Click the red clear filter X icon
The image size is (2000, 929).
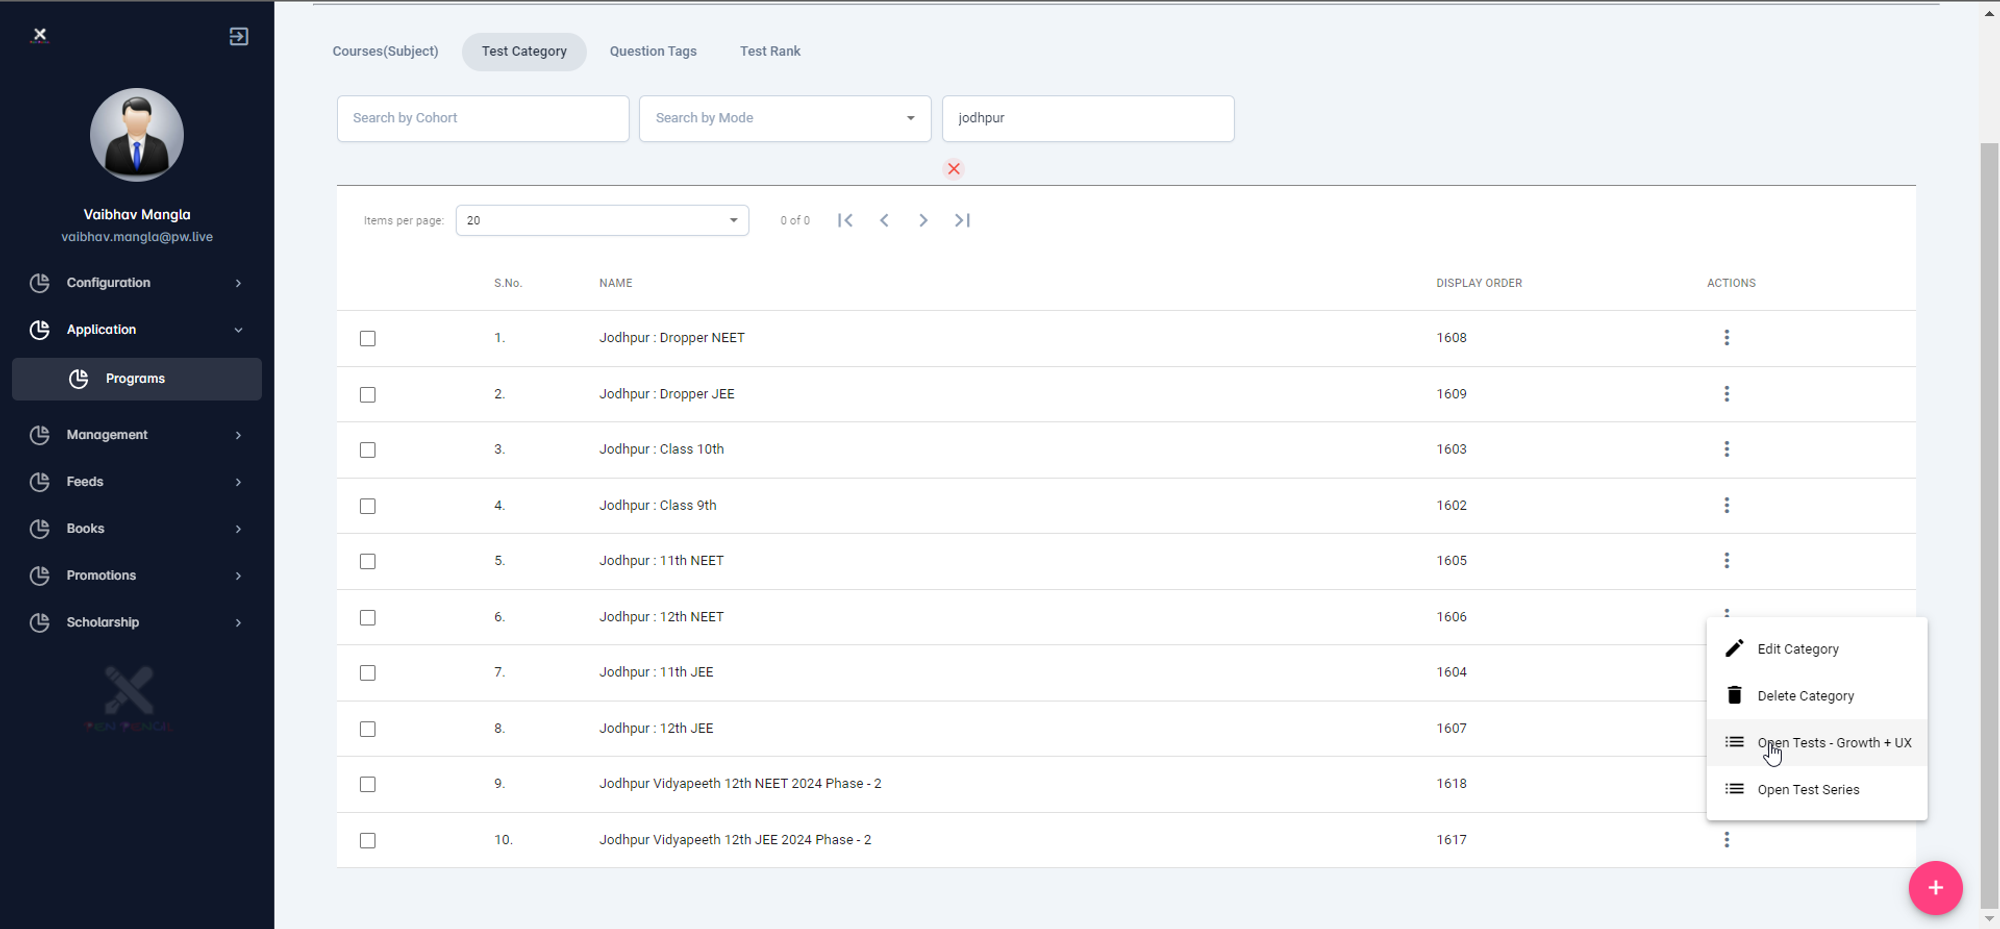[x=953, y=169]
